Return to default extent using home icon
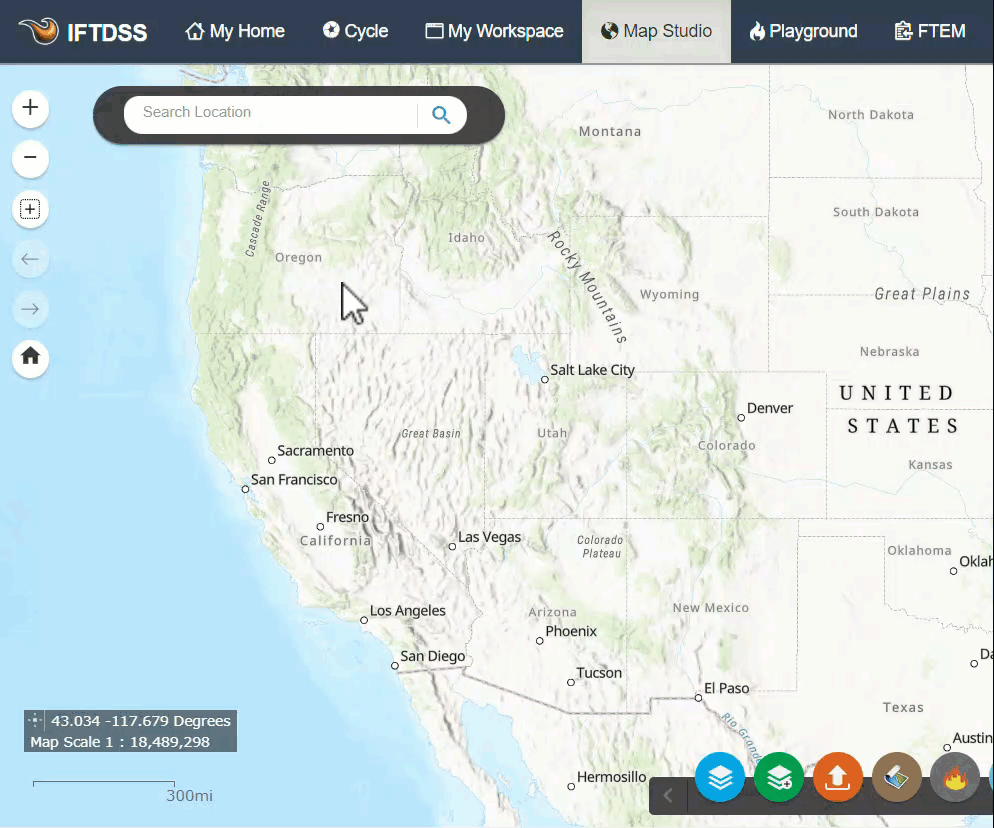The image size is (994, 828). coord(30,359)
